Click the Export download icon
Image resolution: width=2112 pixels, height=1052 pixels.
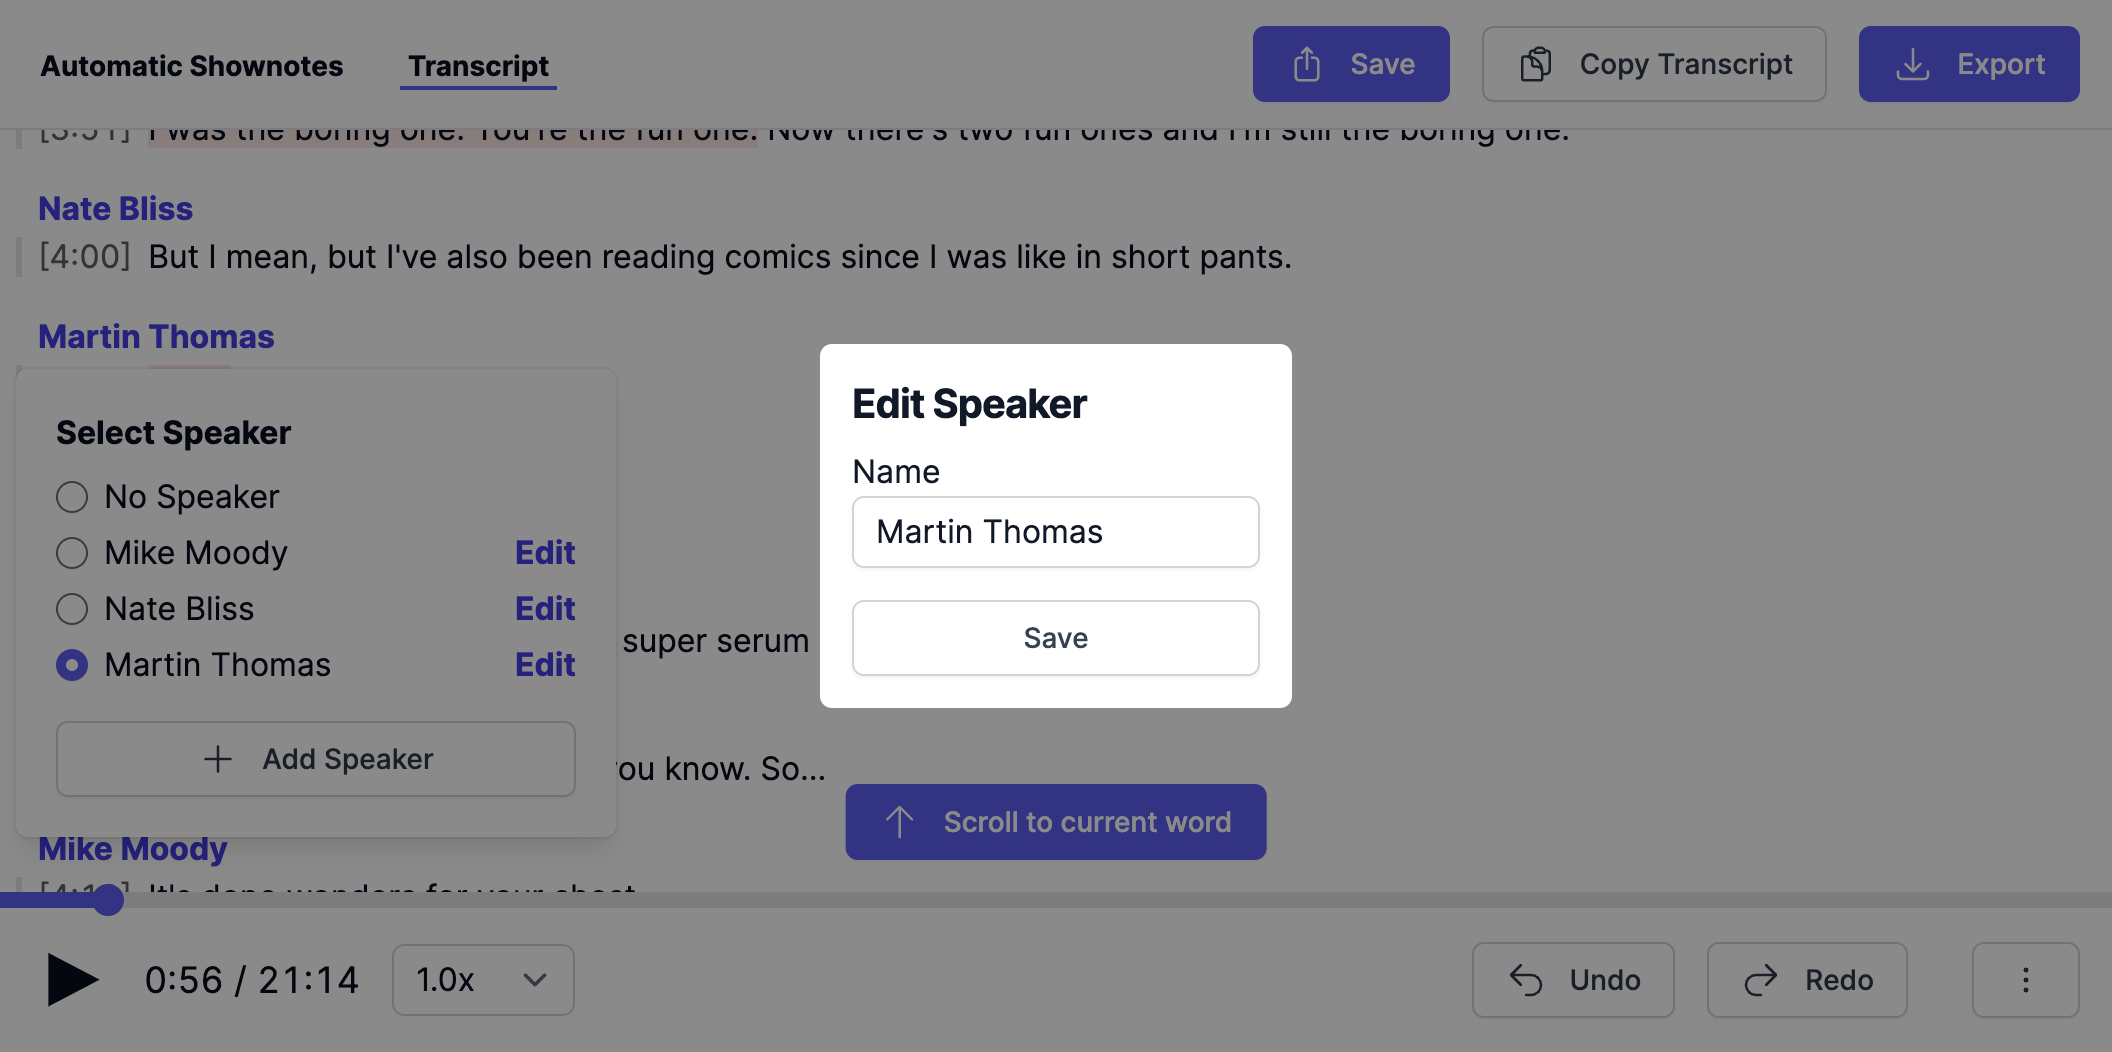click(x=1913, y=64)
